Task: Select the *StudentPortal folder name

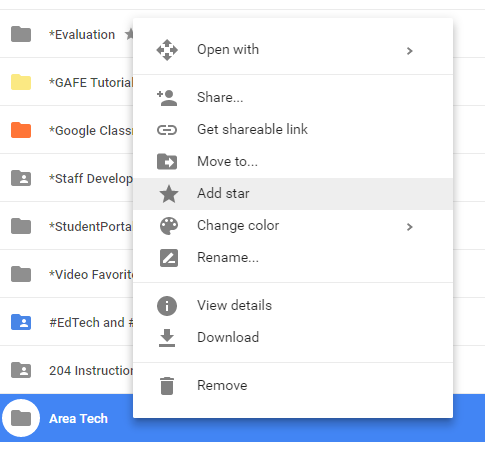Action: coord(91,227)
